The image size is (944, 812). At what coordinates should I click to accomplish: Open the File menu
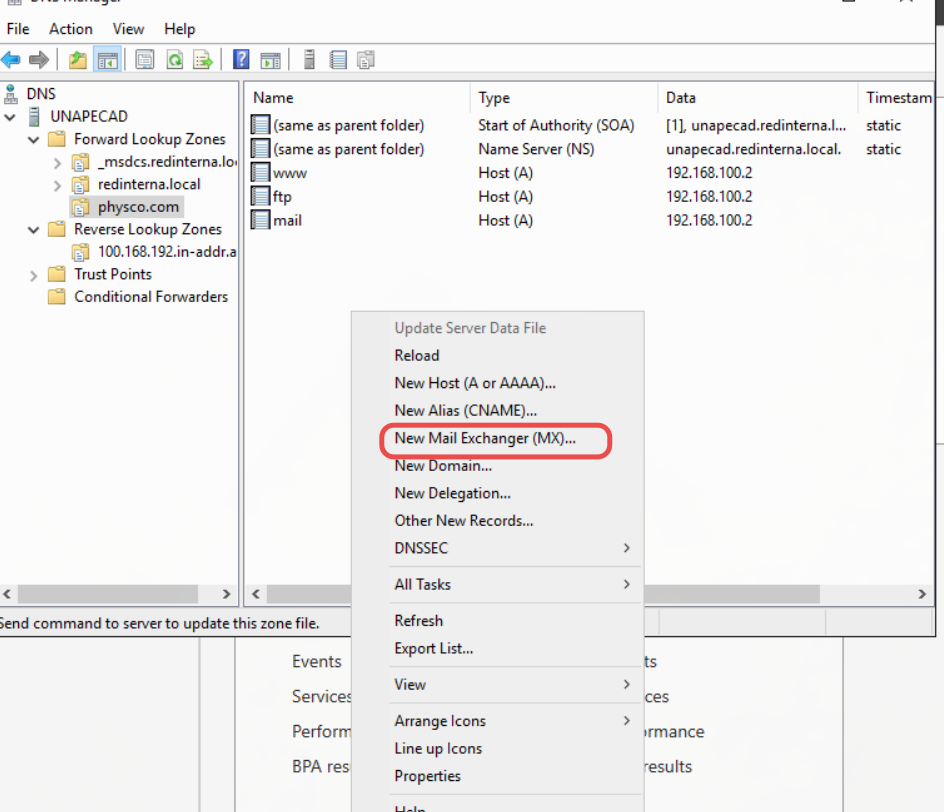coord(17,29)
